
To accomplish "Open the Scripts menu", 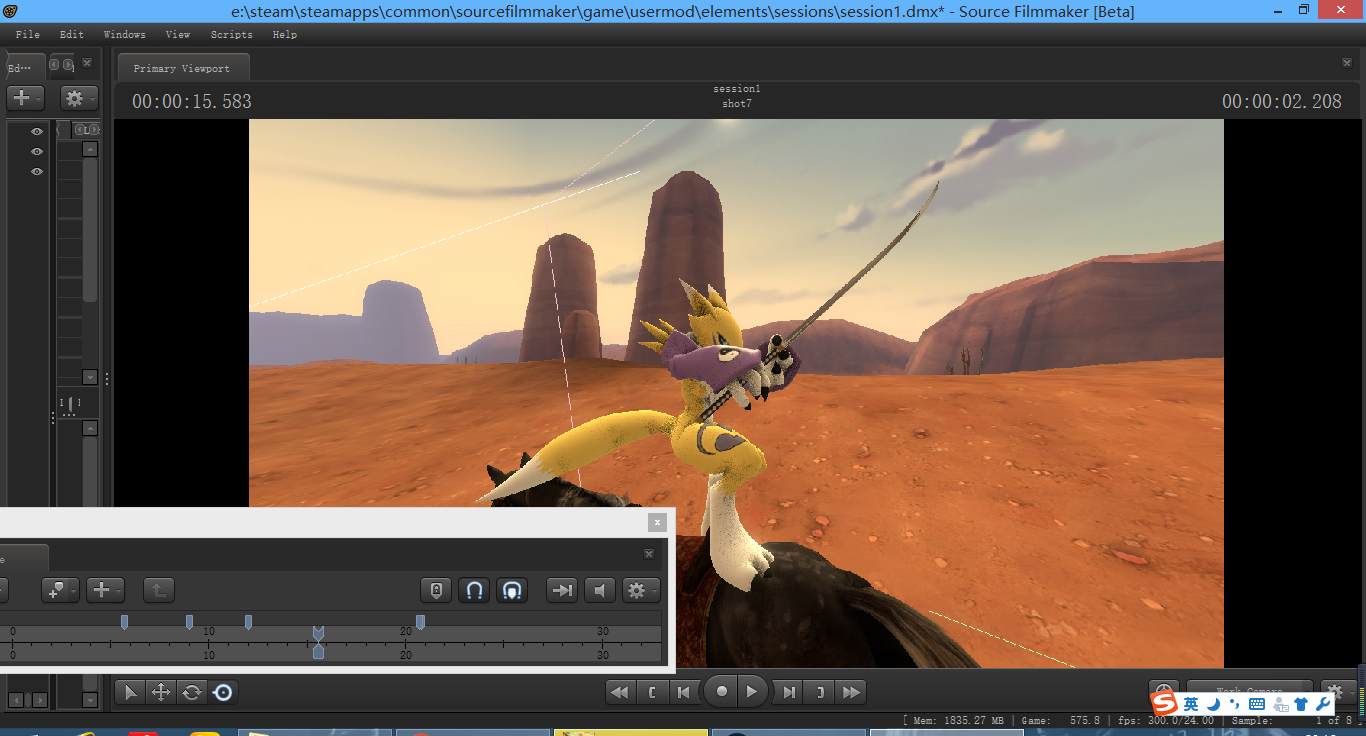I will (x=231, y=34).
